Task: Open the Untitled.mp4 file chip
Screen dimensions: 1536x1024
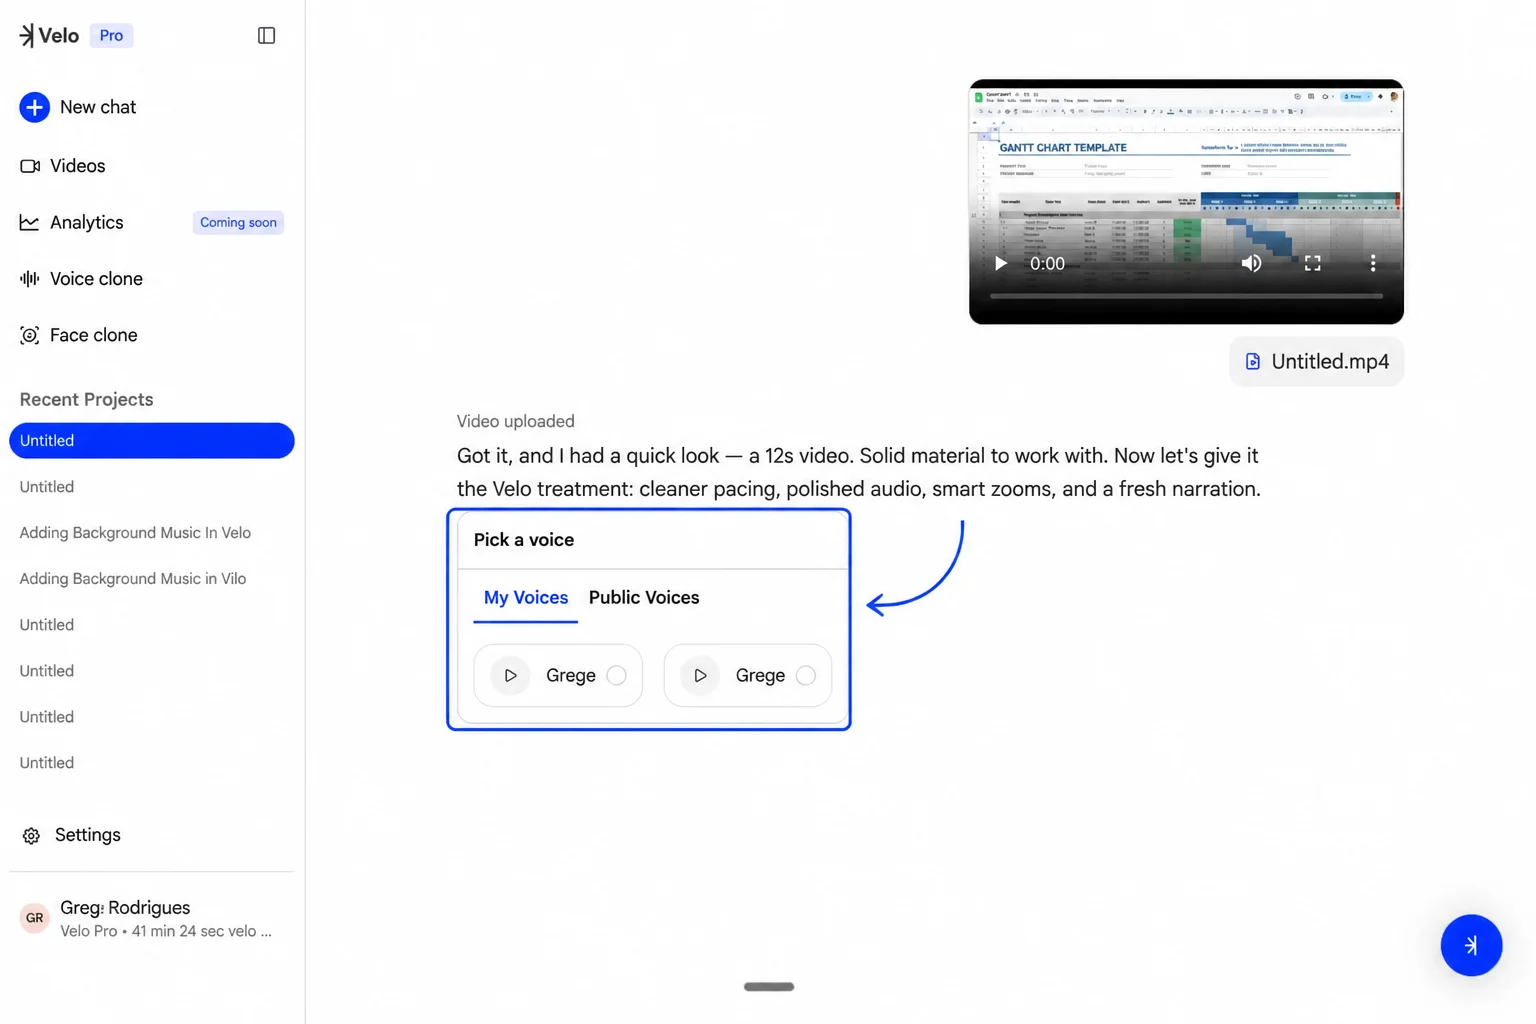Action: point(1316,362)
